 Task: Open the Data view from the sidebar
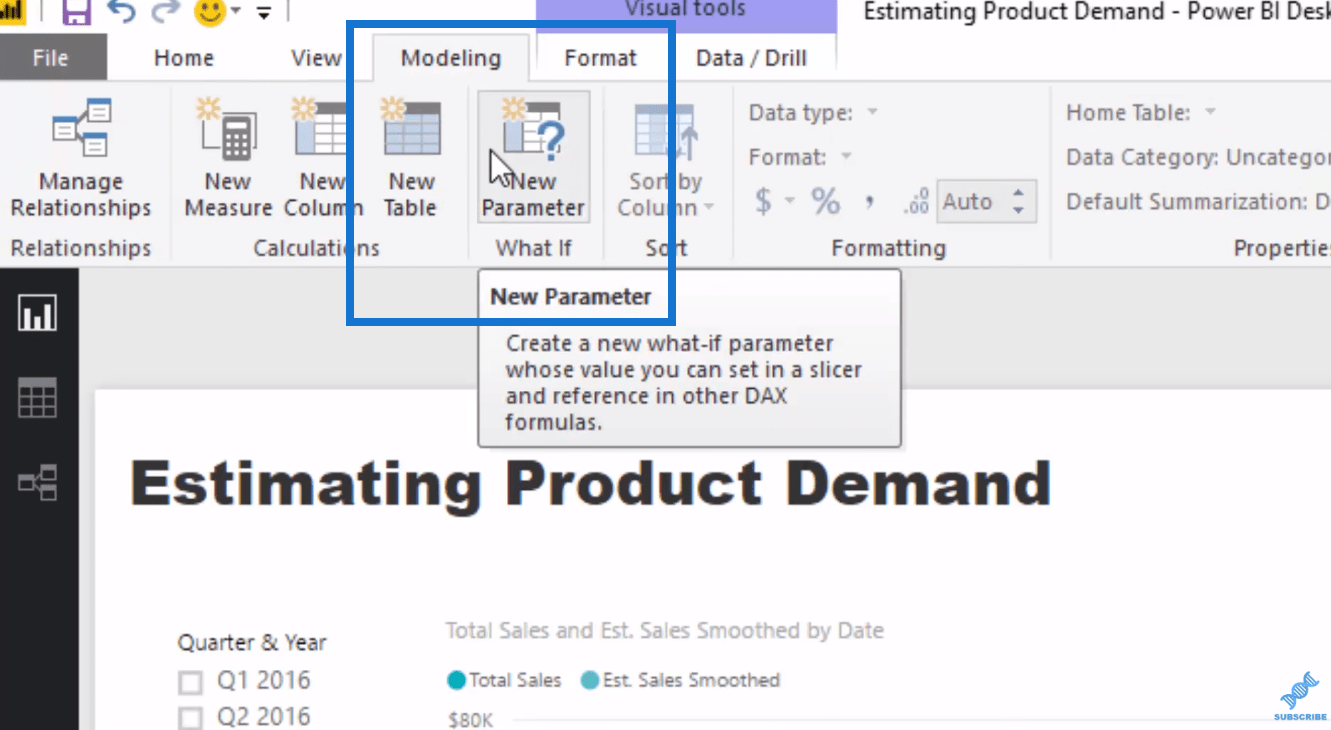tap(39, 399)
